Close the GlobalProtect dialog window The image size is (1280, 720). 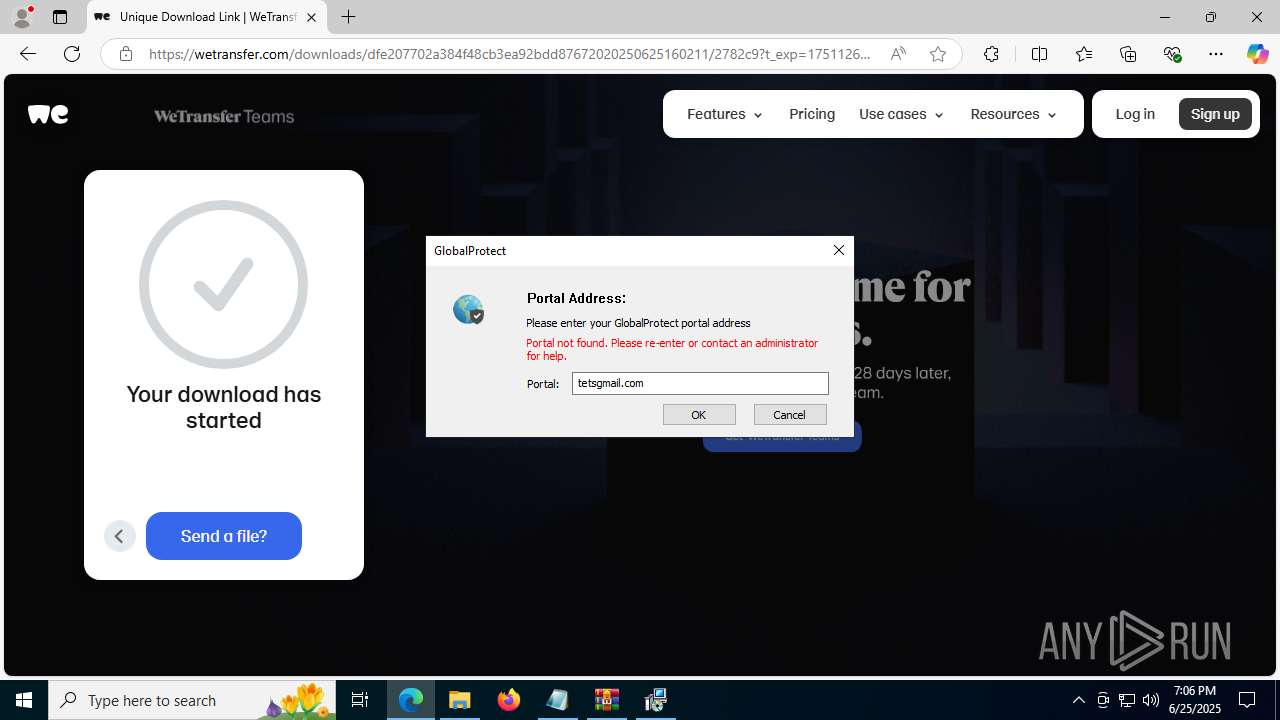pos(839,250)
